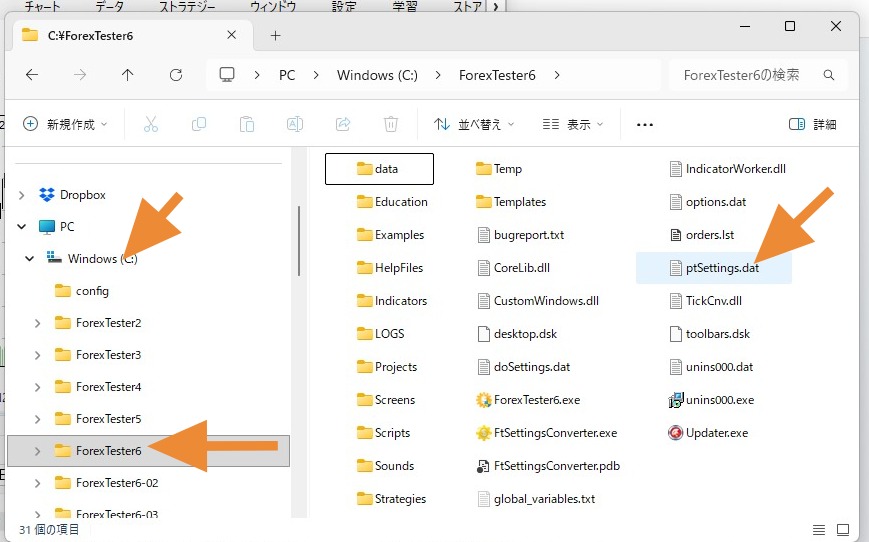Click the search magnifier icon
This screenshot has width=869, height=542.
829,75
